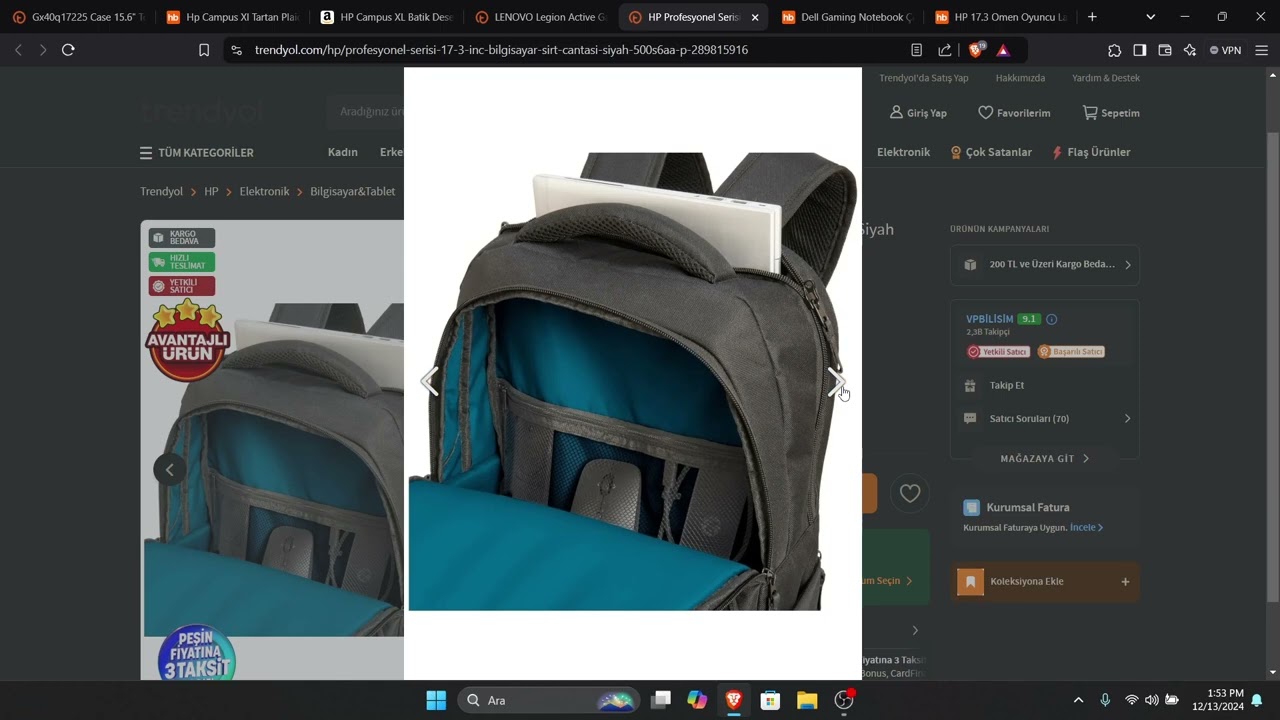Expand 200 TL ve Üzeri Kargo campaign
Image resolution: width=1280 pixels, height=720 pixels.
pyautogui.click(x=1045, y=265)
